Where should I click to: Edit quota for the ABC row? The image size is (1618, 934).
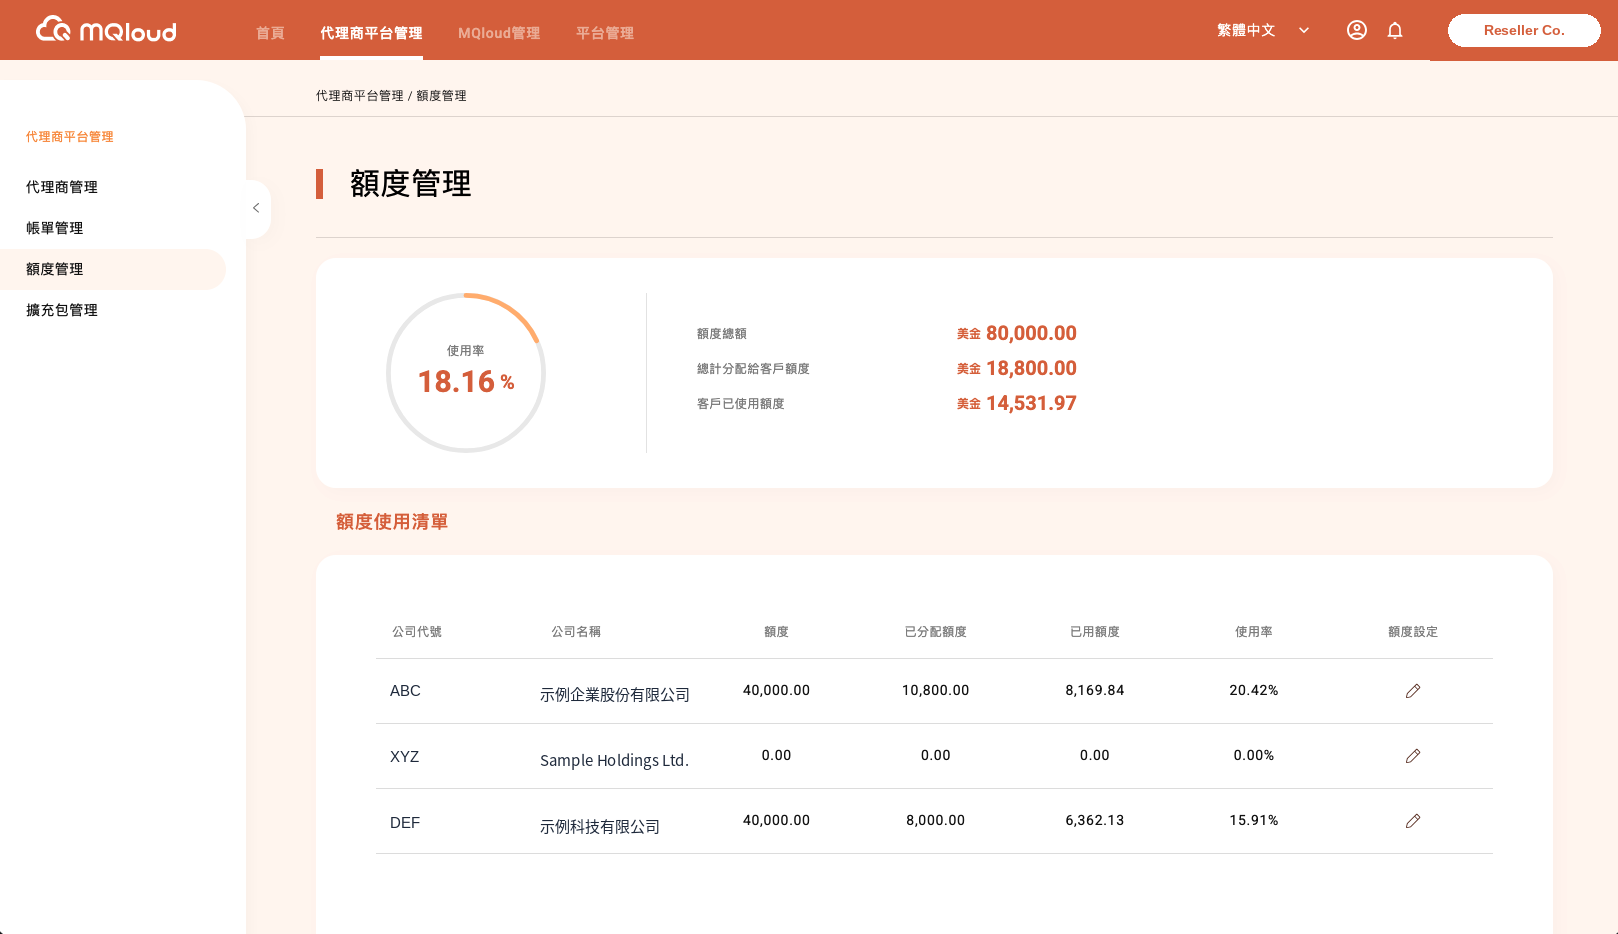tap(1413, 691)
